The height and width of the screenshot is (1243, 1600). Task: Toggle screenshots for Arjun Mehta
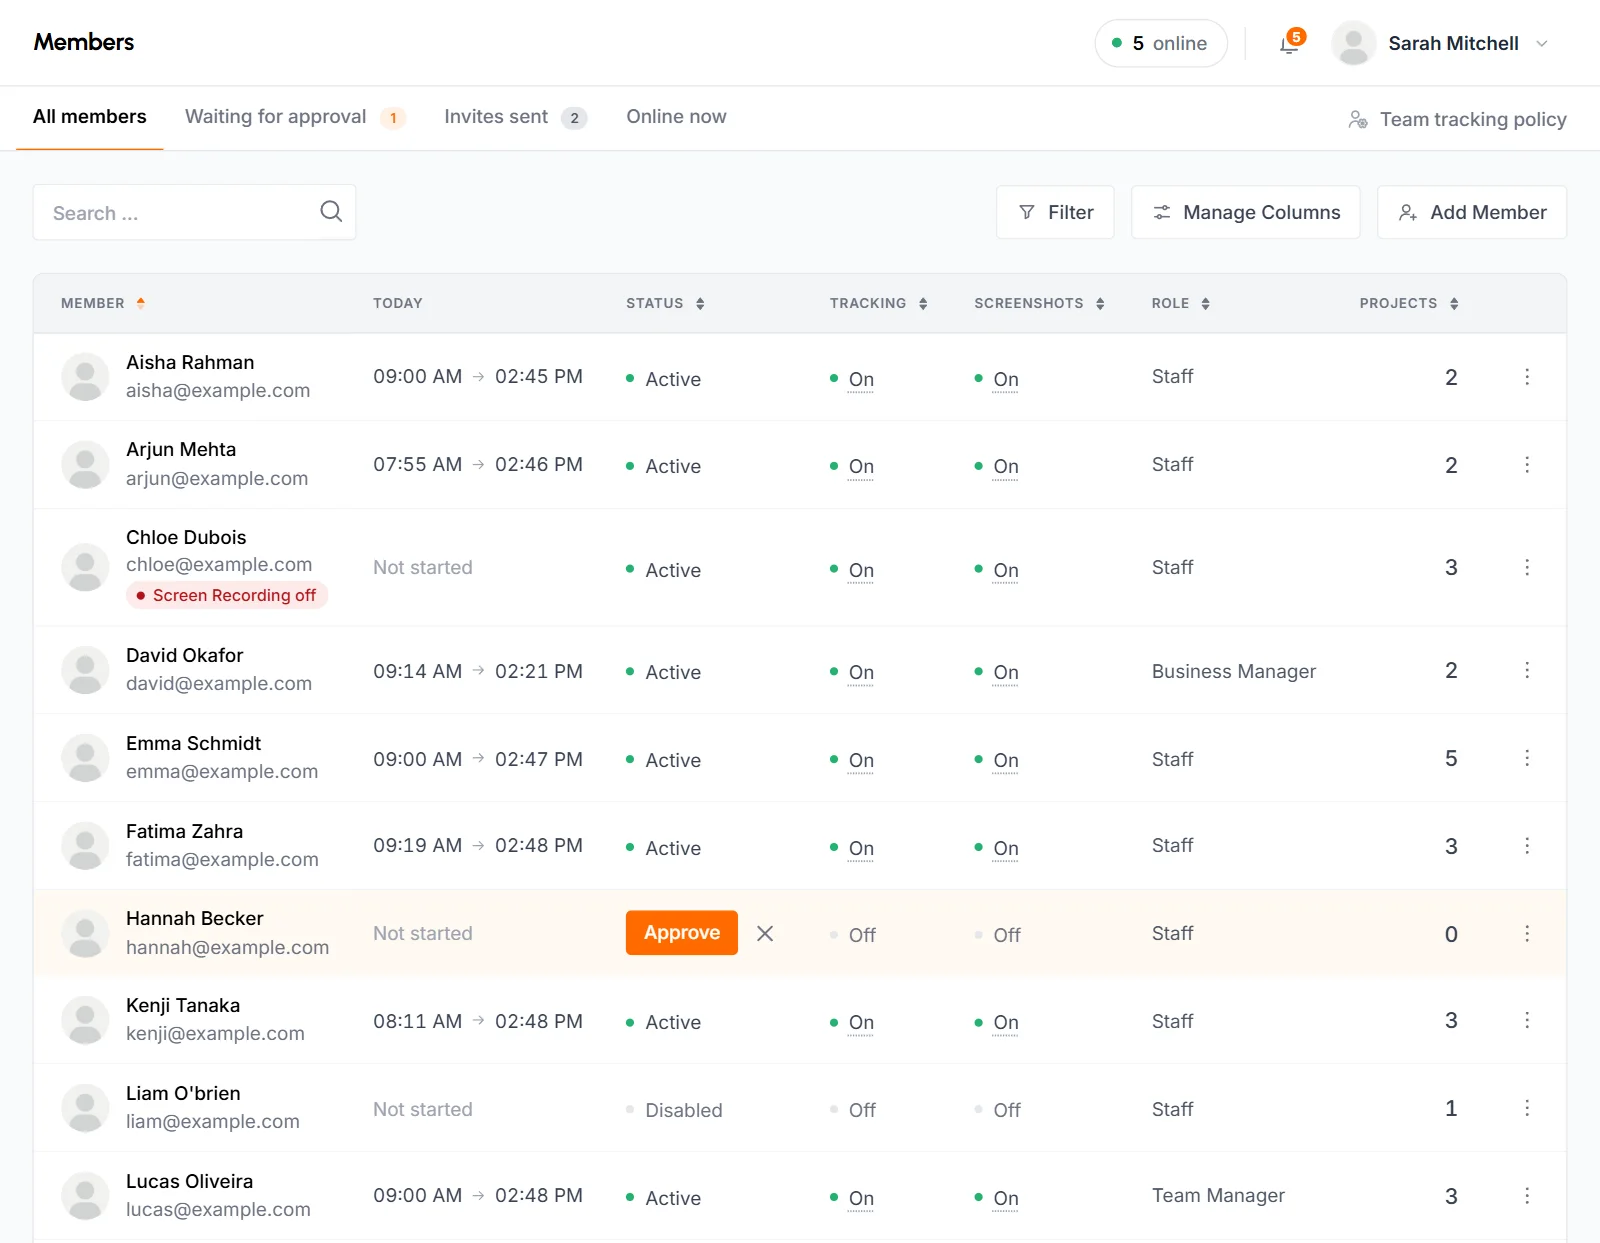pos(1006,466)
